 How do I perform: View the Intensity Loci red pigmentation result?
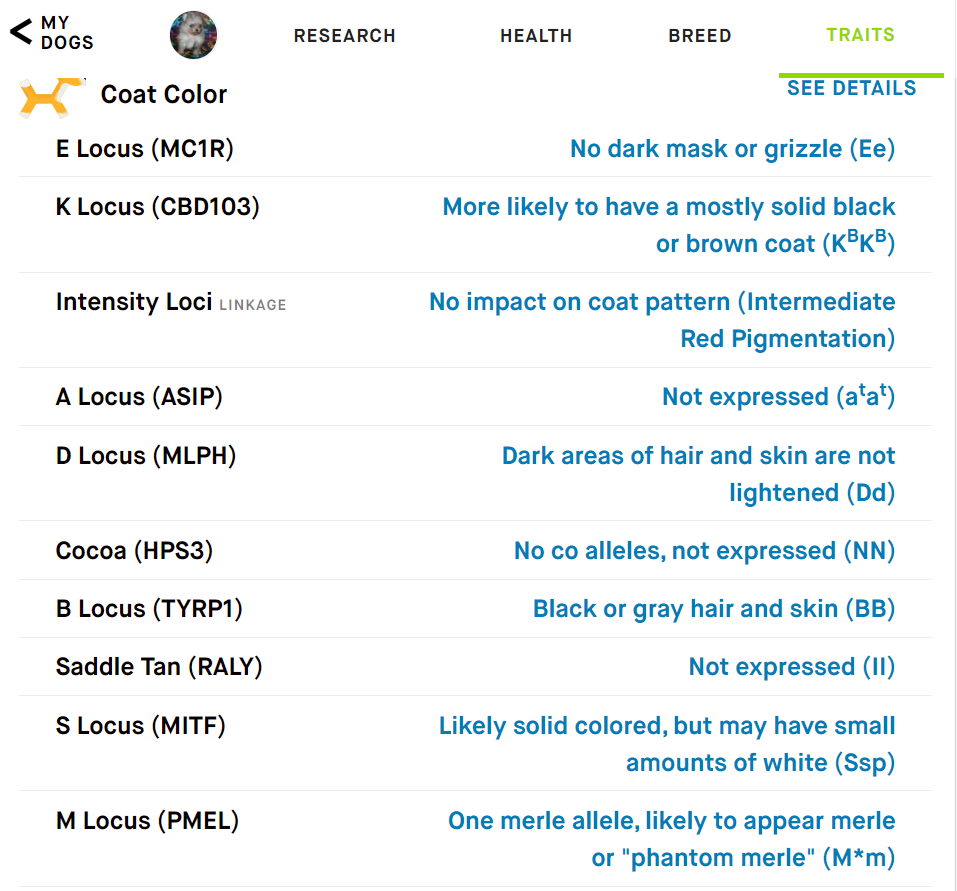point(662,320)
